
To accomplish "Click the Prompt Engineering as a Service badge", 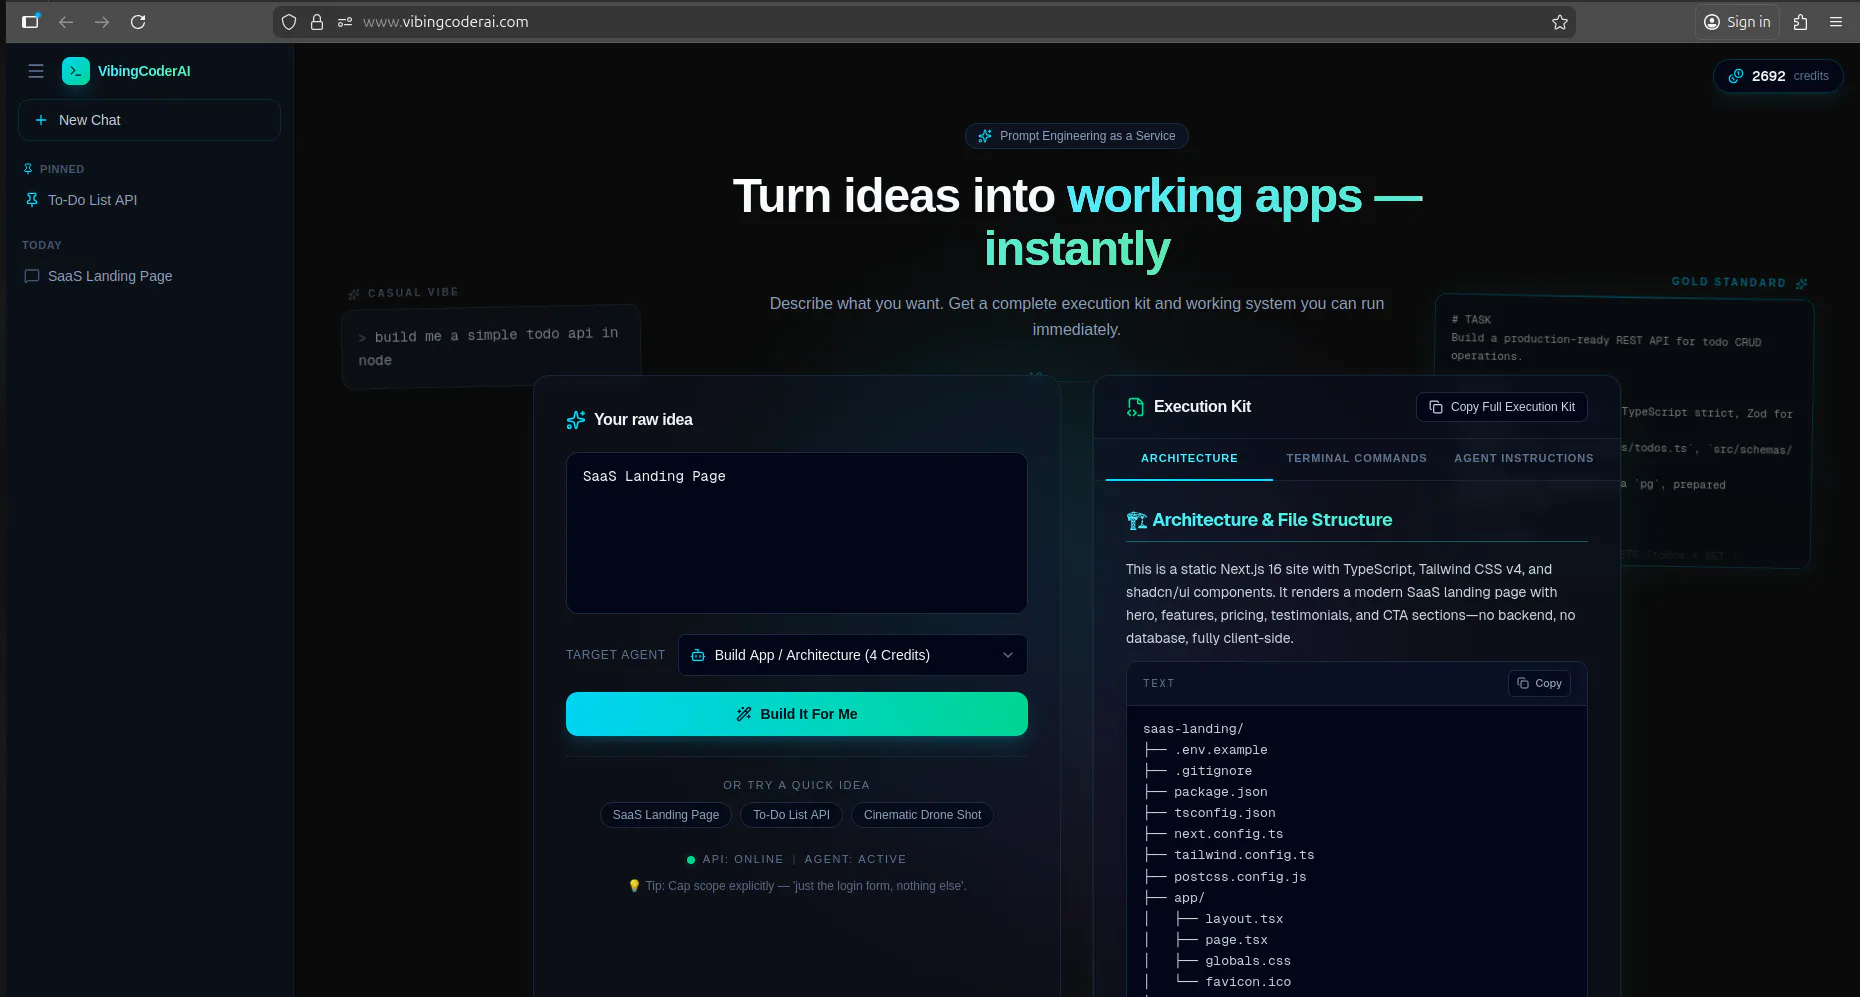I will pos(1077,136).
